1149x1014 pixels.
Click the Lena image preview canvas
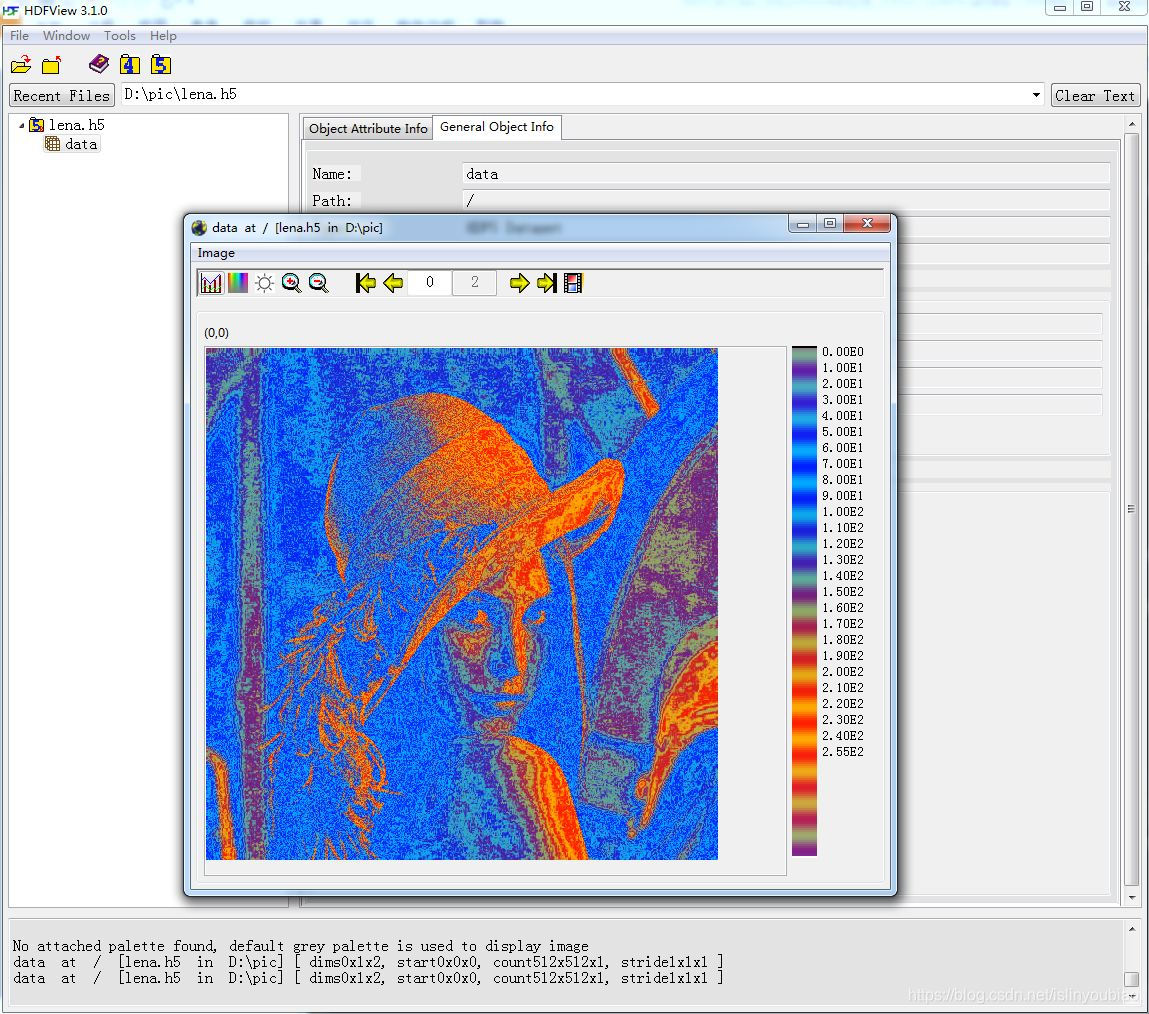pyautogui.click(x=462, y=604)
